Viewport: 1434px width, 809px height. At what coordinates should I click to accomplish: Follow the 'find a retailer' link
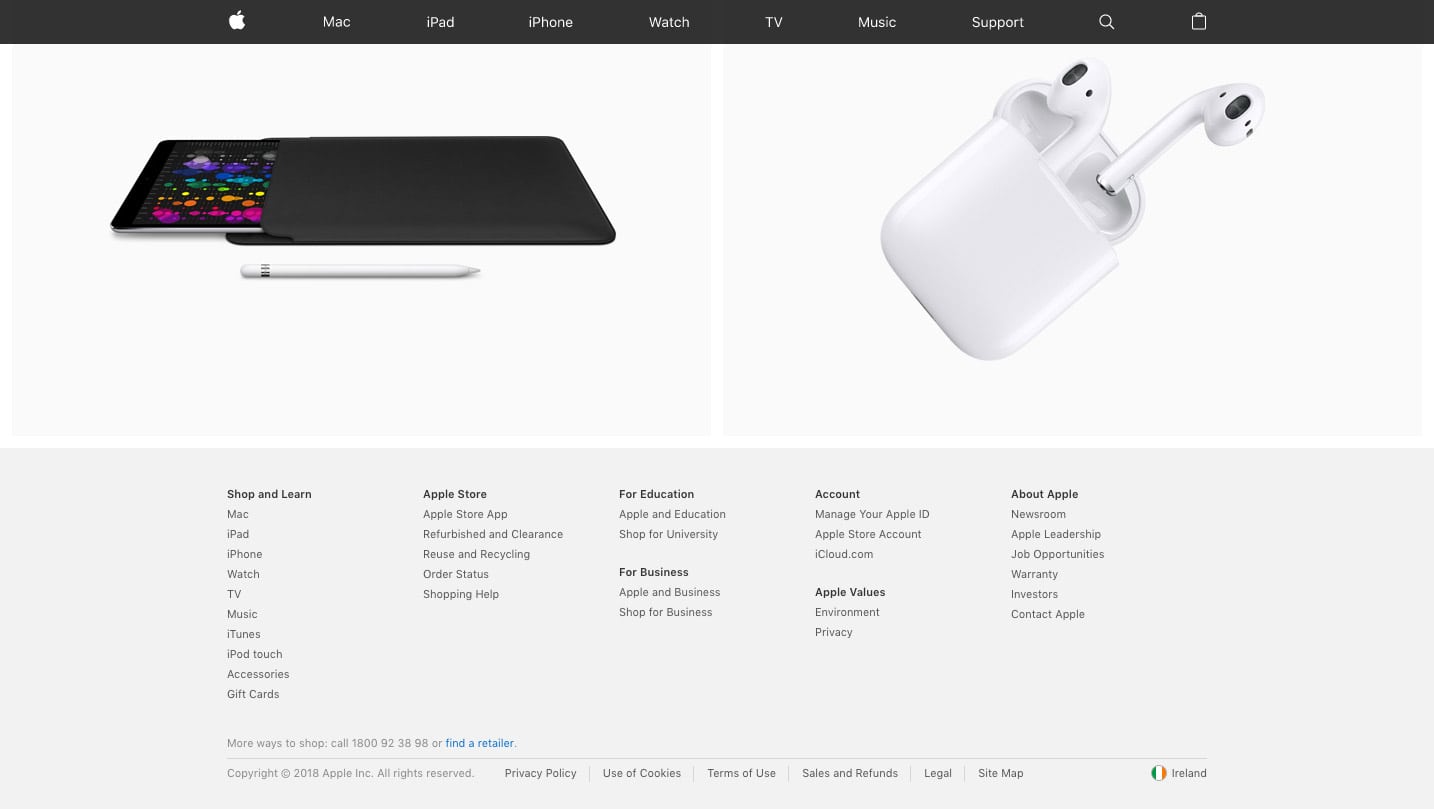(x=480, y=743)
